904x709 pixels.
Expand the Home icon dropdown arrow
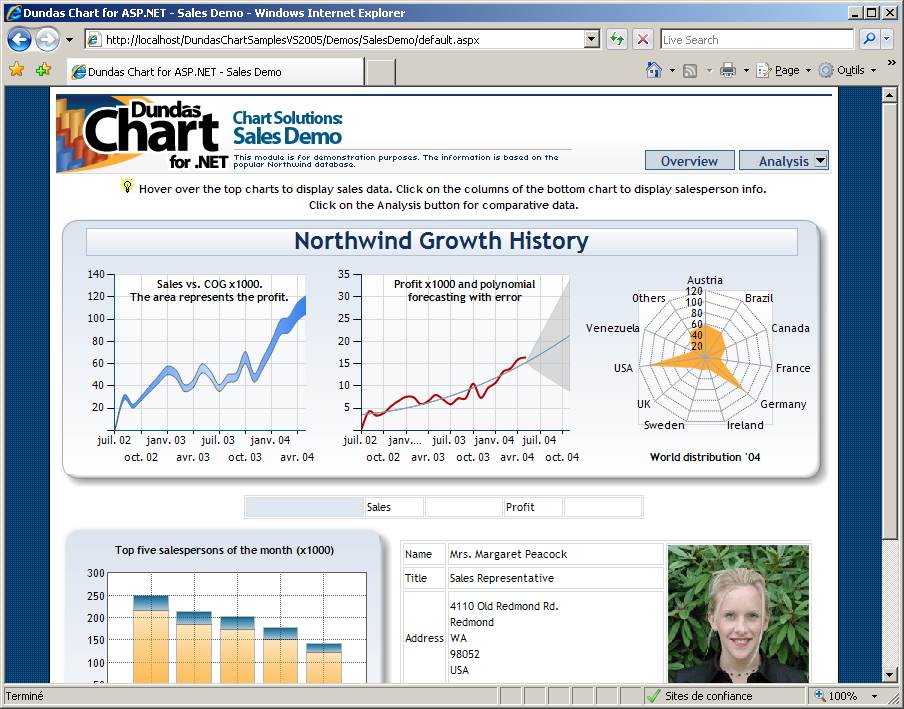click(672, 70)
